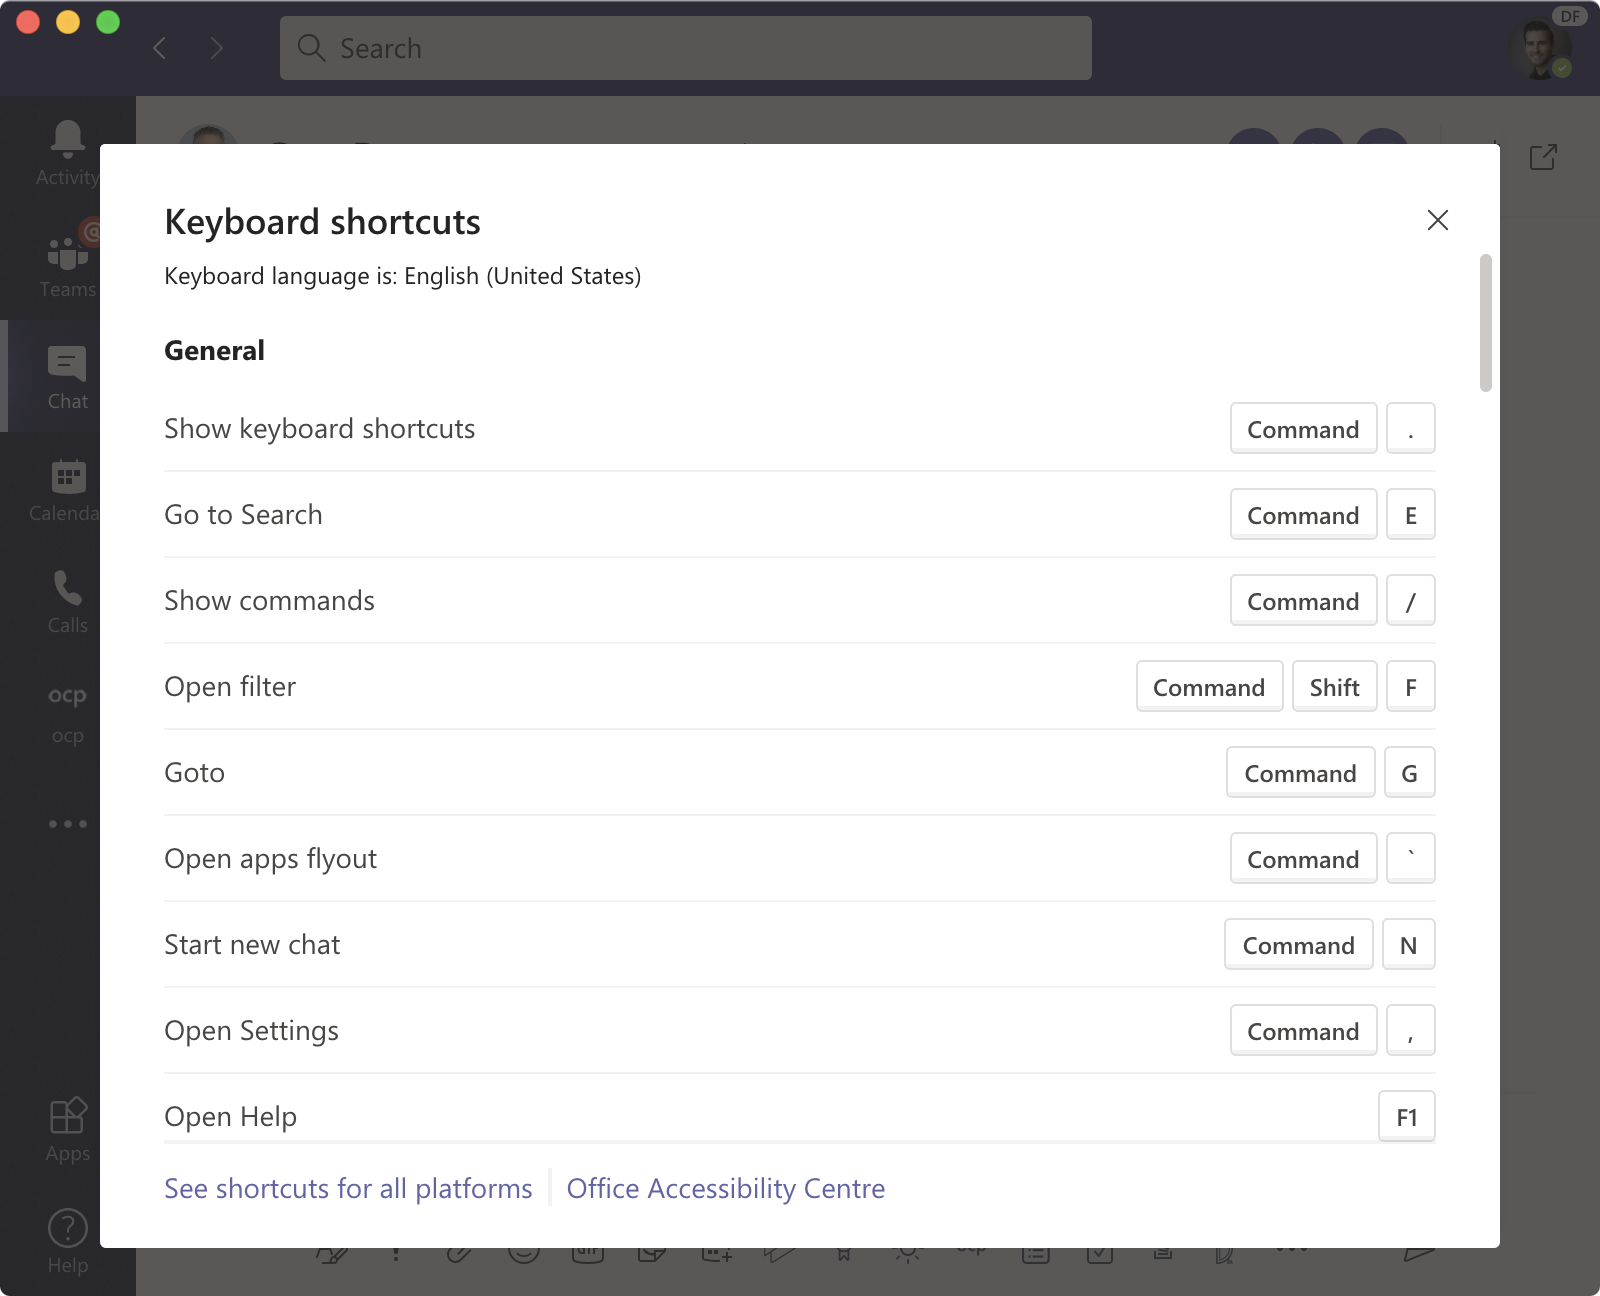The height and width of the screenshot is (1296, 1600).
Task: Close the Keyboard shortcuts dialog
Action: [1438, 220]
